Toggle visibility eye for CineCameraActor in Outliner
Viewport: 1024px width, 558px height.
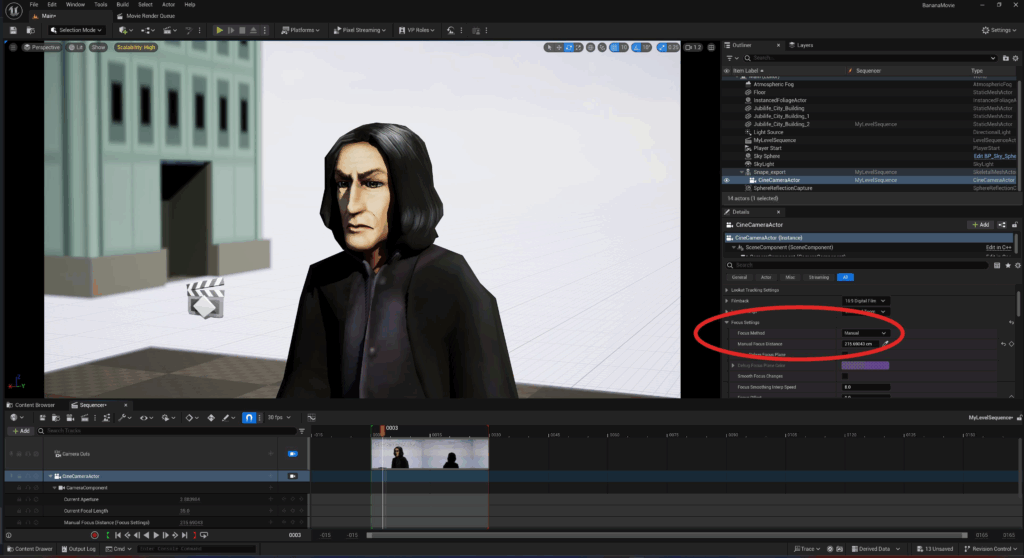(x=727, y=180)
